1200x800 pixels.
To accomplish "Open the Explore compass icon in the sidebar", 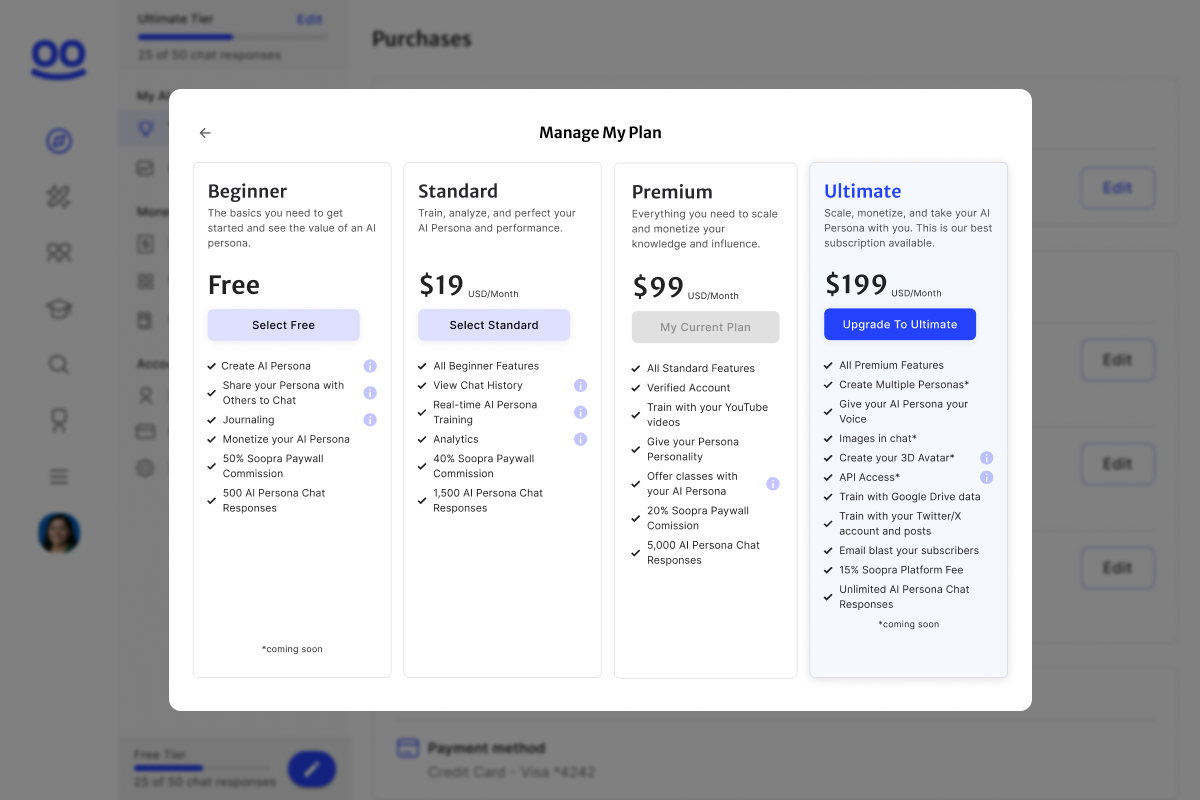I will tap(59, 141).
